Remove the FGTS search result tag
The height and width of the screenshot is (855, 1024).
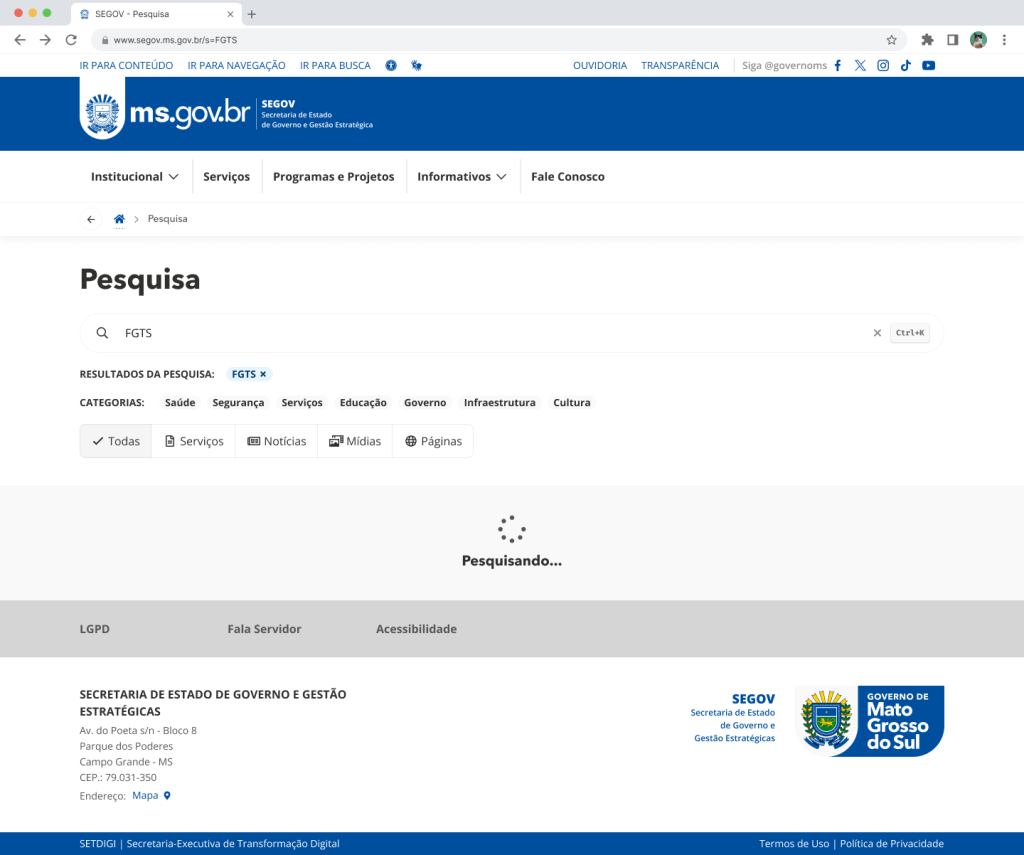point(263,374)
